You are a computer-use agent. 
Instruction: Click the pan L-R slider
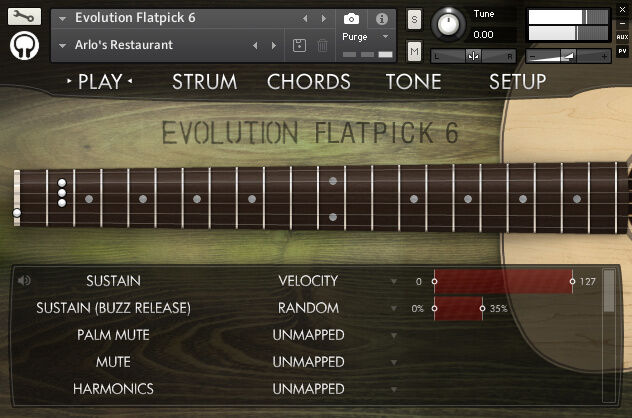(x=474, y=56)
